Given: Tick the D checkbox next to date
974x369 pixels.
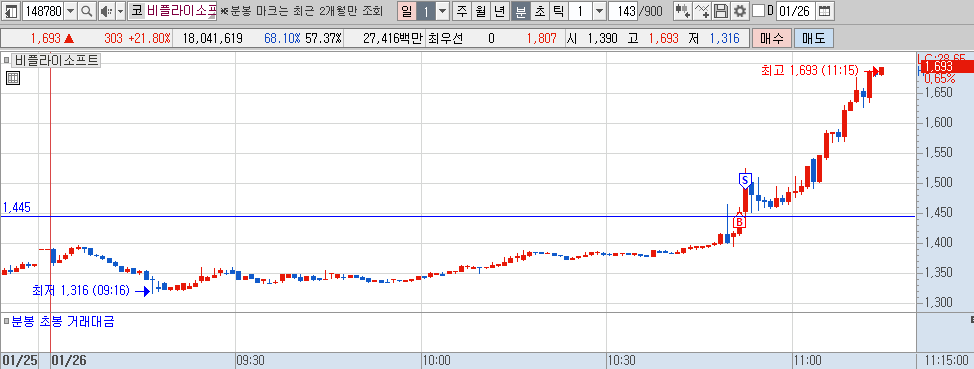Looking at the screenshot, I should [758, 11].
